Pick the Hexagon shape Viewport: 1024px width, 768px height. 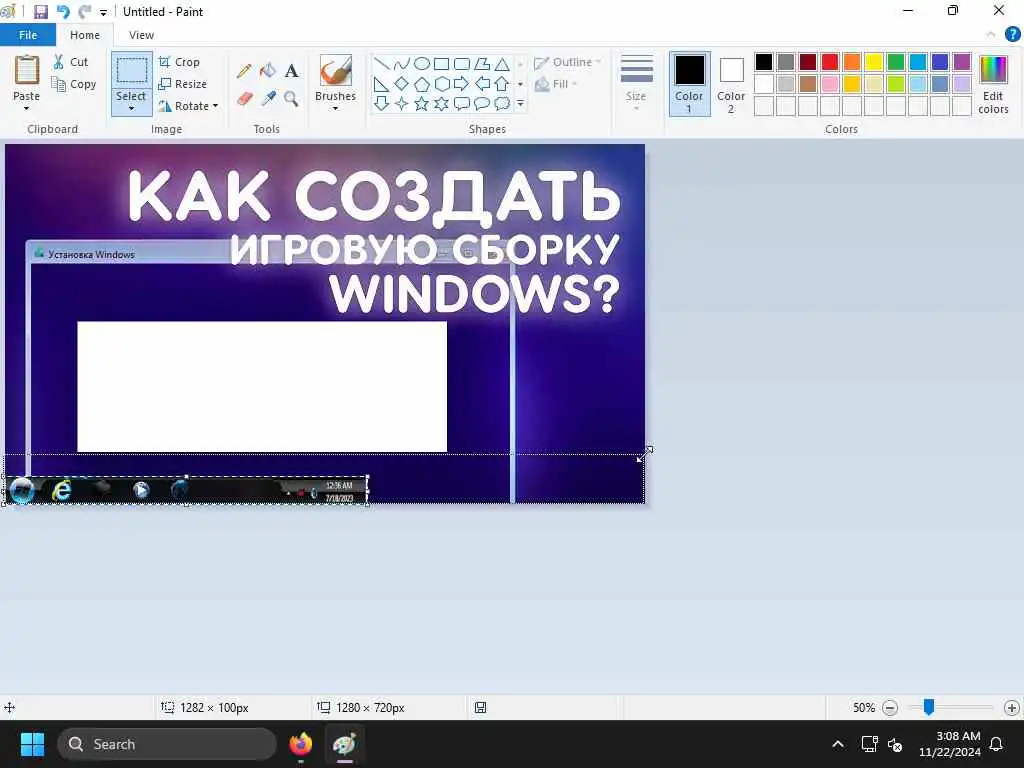click(x=442, y=84)
